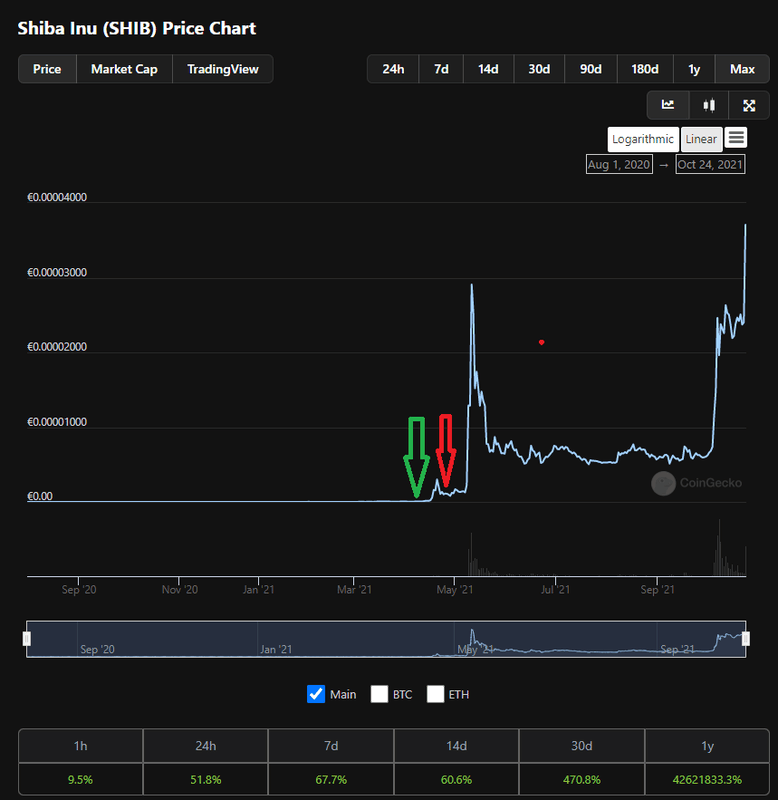Click the May '21 x-axis label
The image size is (778, 800).
coord(455,590)
